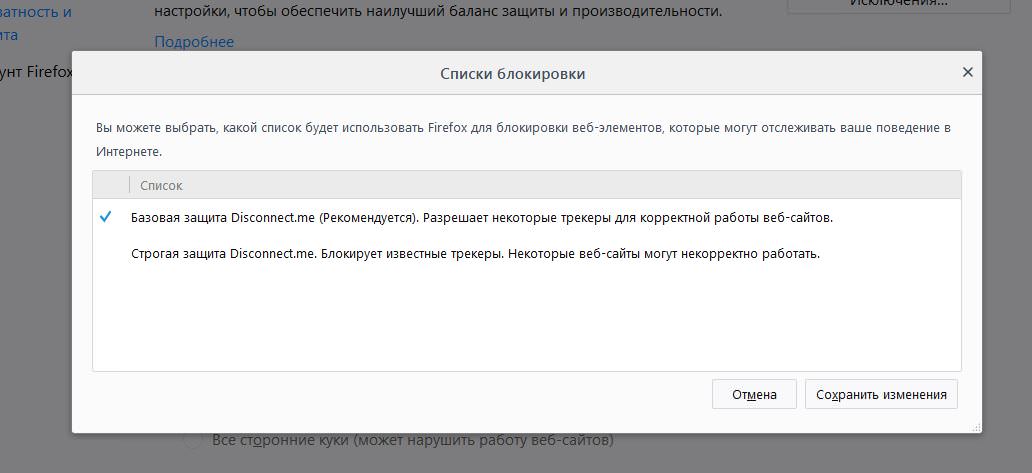Enable the empty check cell for Строгая защита
Viewport: 1032px width, 473px height.
tap(106, 254)
